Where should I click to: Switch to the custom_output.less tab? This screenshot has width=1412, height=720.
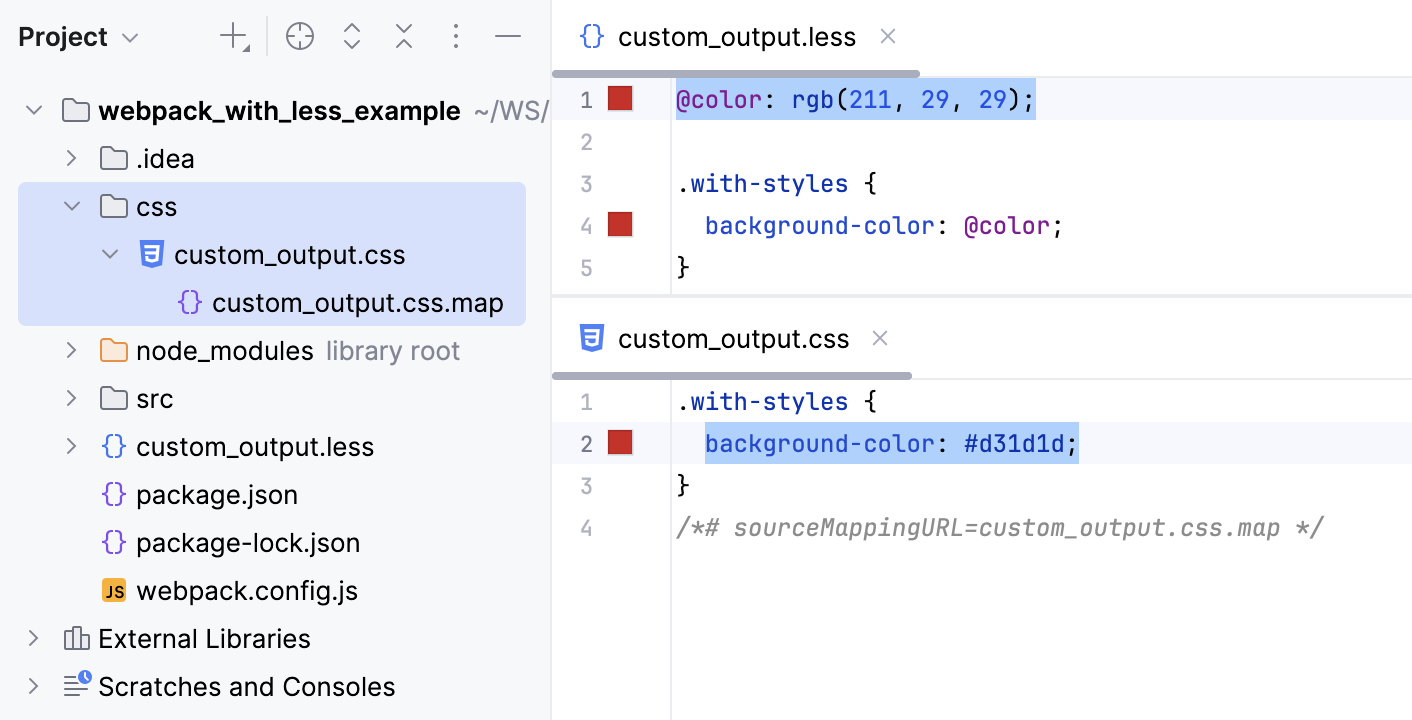(x=736, y=36)
